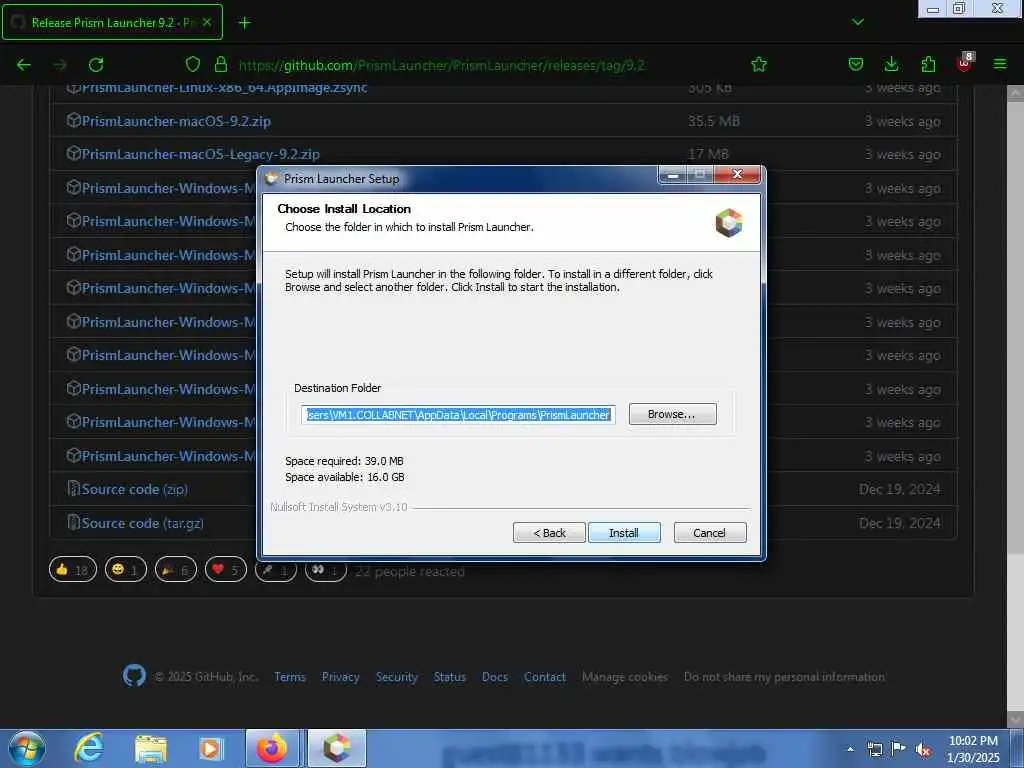
Task: Switch to the Release Prism Launcher 9.2 tab
Action: coord(112,22)
